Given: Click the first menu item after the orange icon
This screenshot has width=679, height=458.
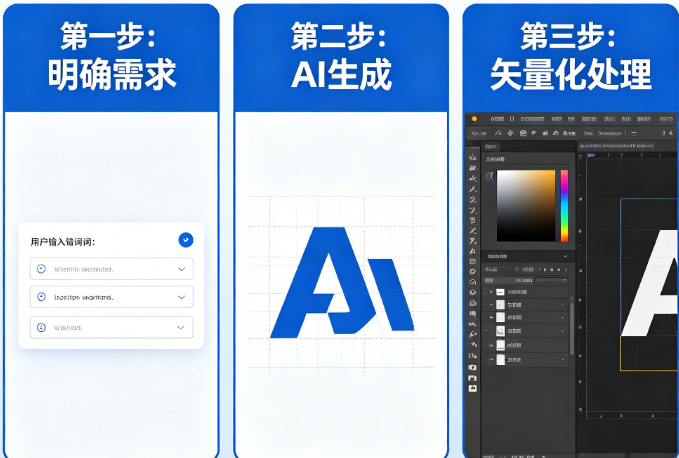Looking at the screenshot, I should (497, 119).
